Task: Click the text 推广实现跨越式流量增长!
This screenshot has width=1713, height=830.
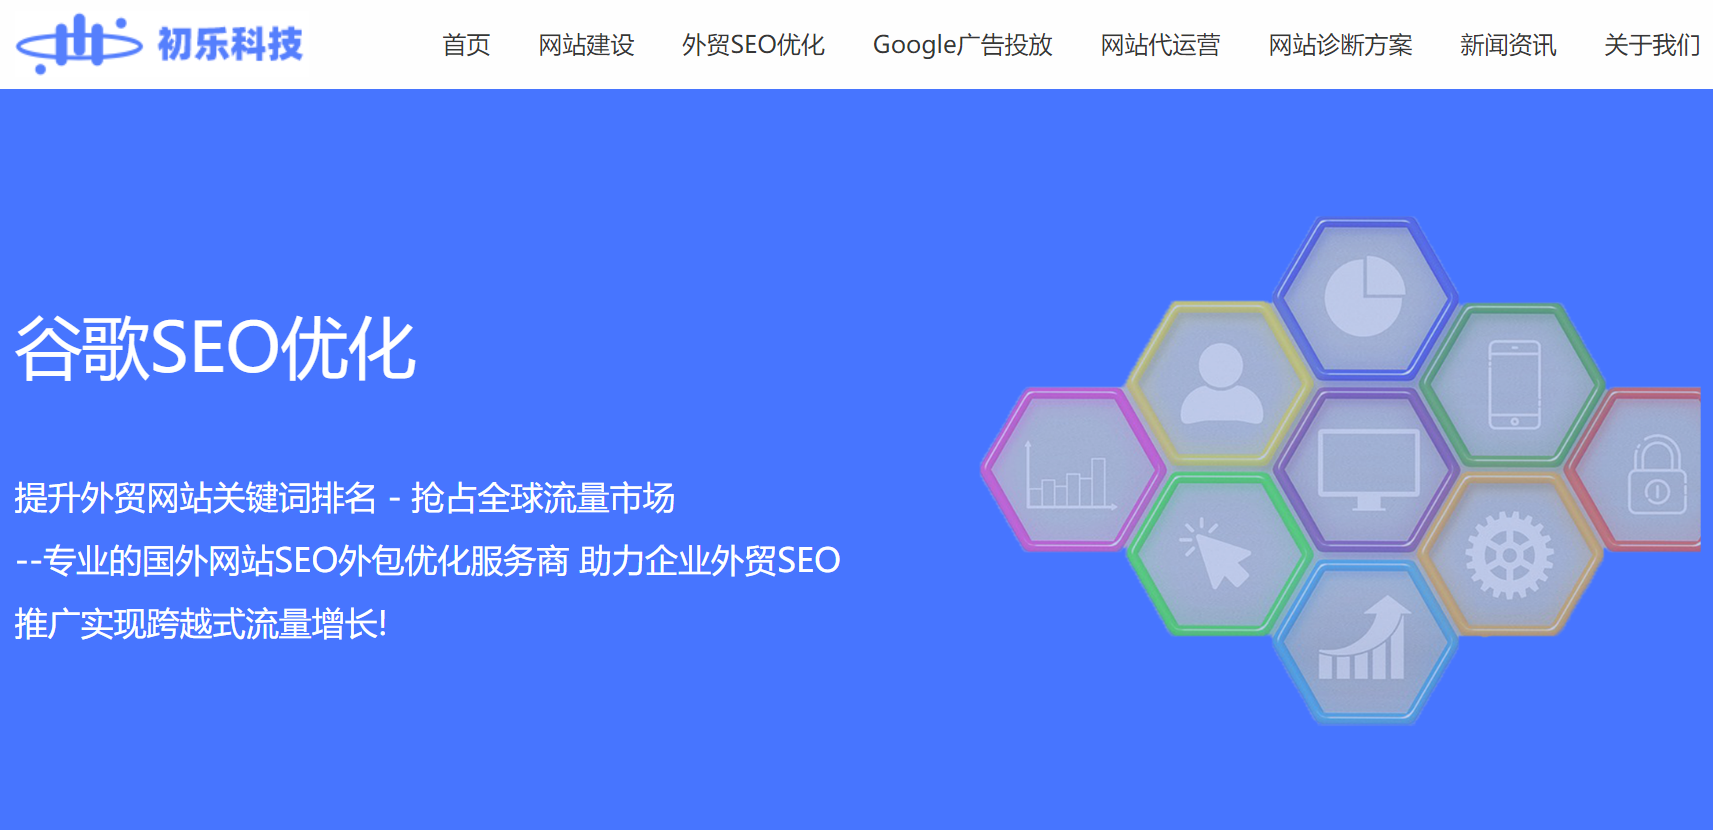Action: (200, 623)
